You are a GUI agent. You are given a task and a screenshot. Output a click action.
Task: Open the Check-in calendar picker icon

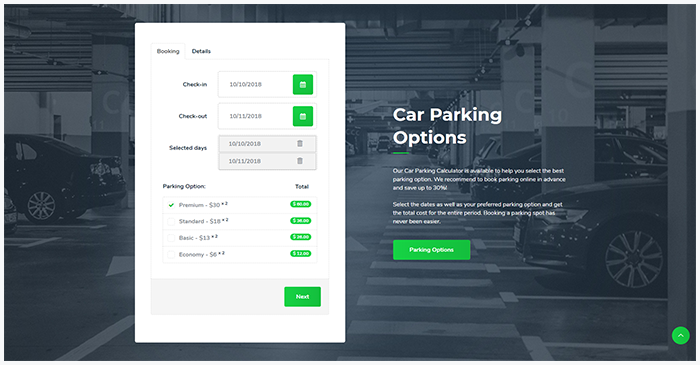point(303,84)
